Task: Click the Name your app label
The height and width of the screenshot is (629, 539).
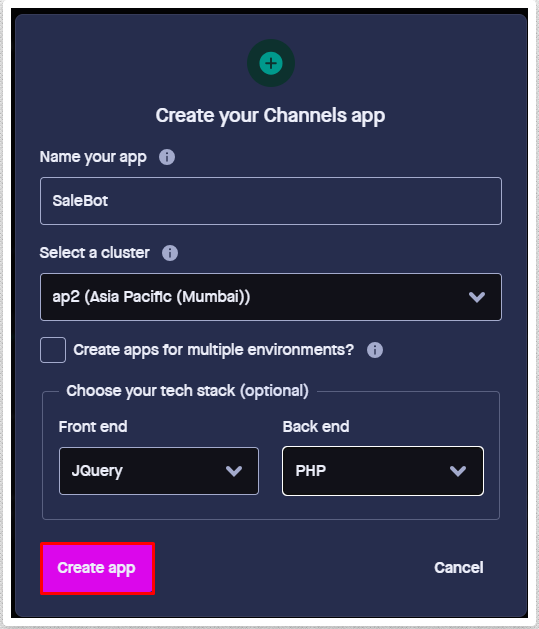Action: tap(93, 157)
